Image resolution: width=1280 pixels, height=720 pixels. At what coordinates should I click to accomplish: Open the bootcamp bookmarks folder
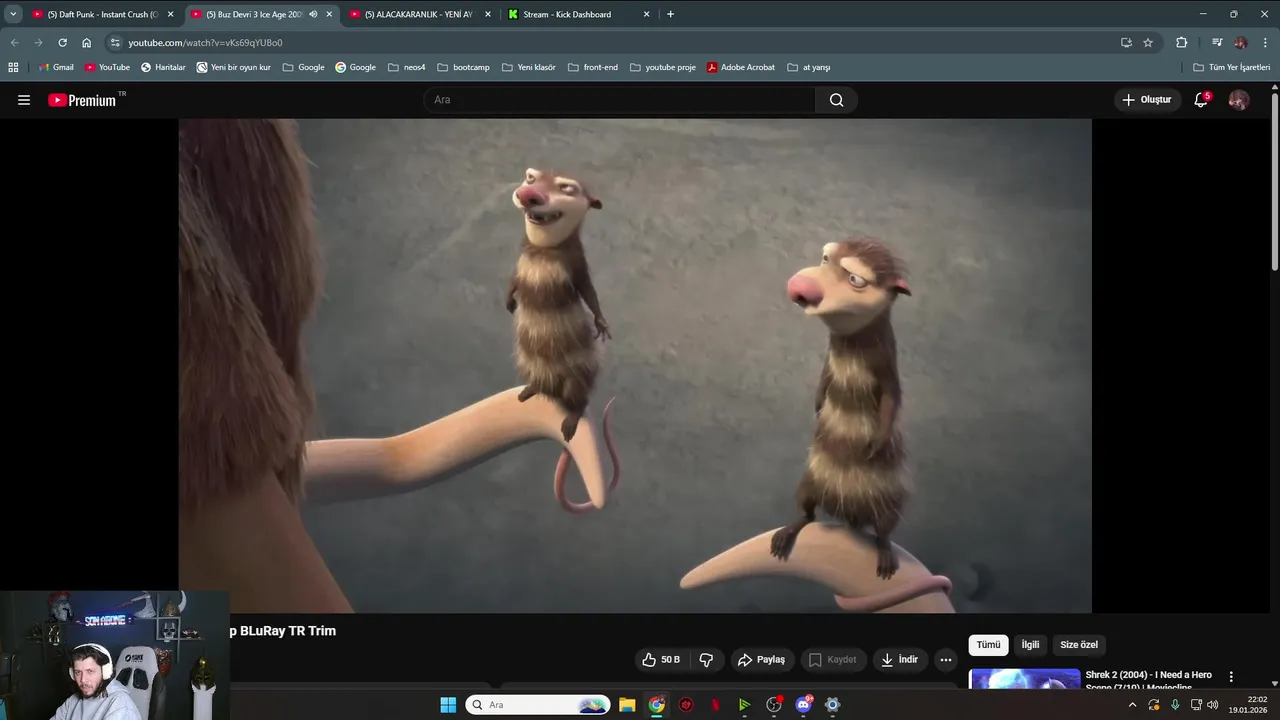463,67
